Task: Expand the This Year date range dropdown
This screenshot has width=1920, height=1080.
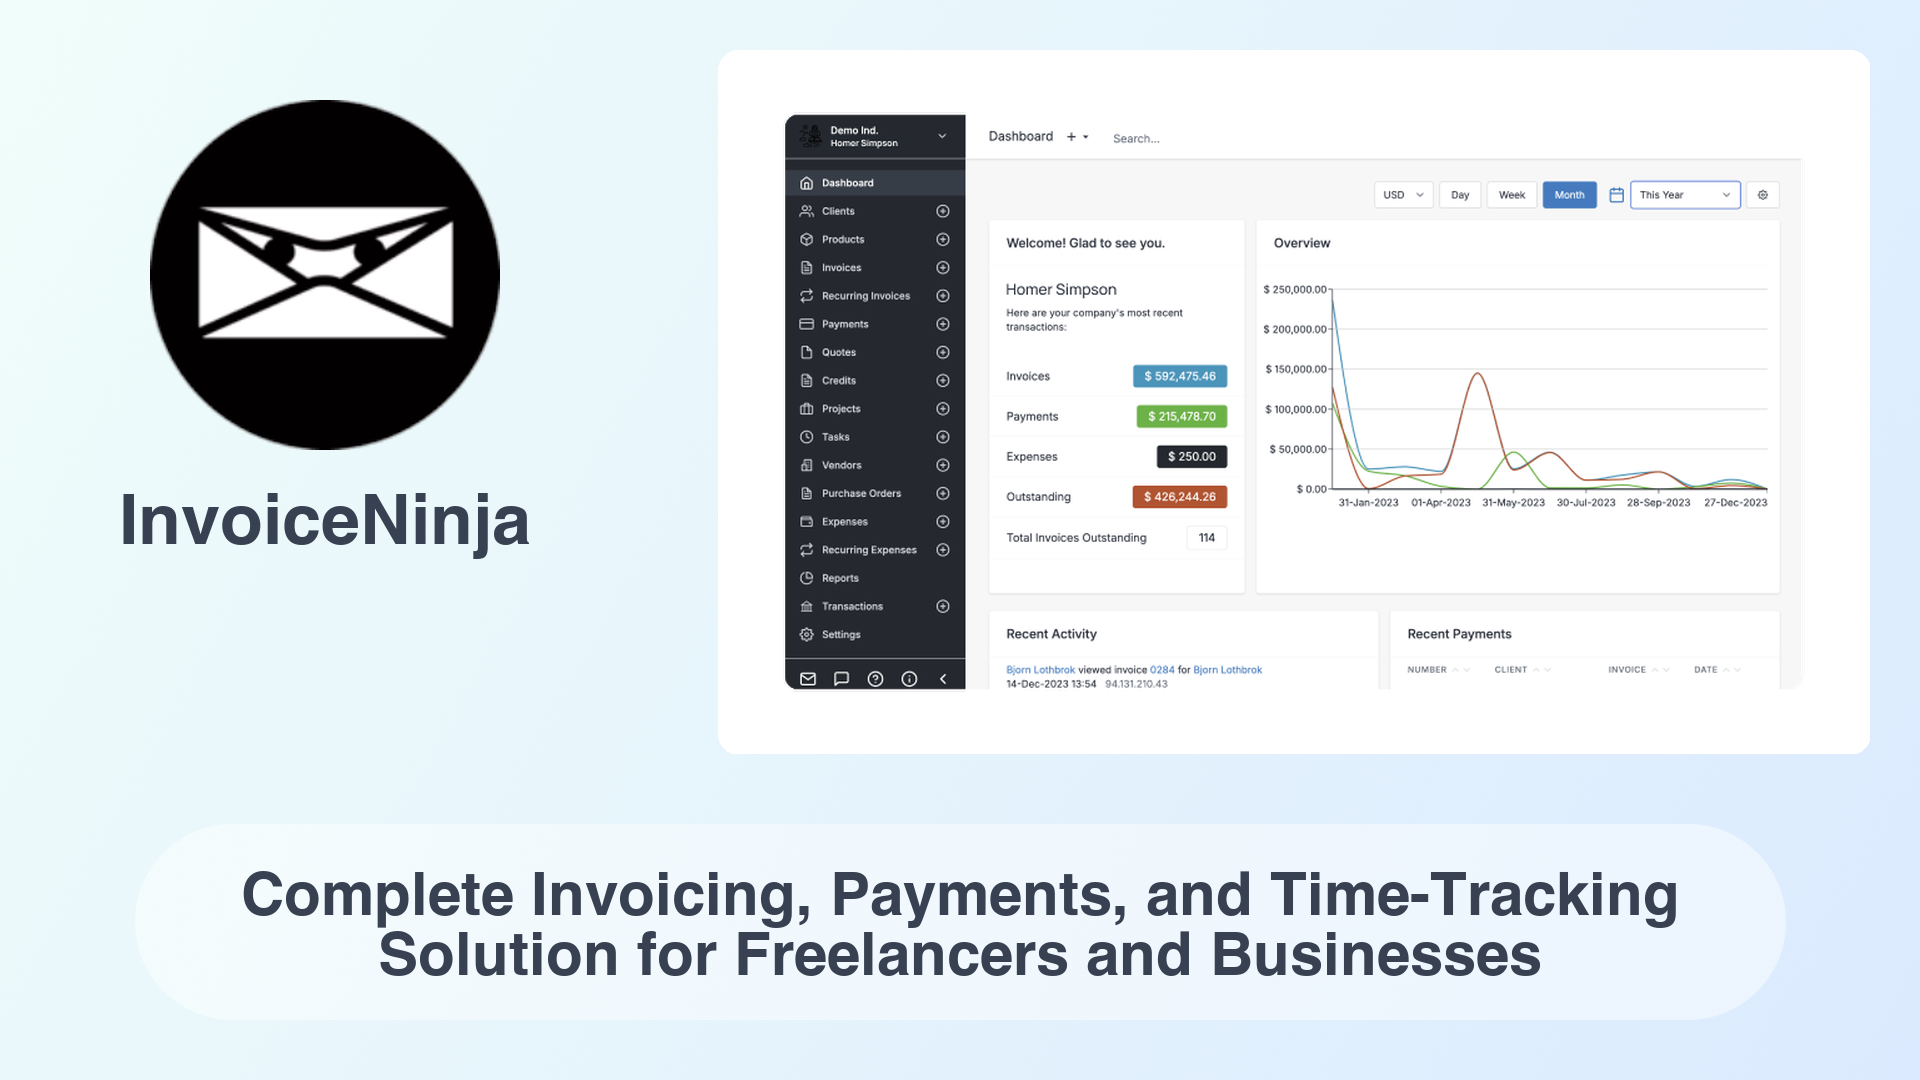Action: click(x=1684, y=194)
